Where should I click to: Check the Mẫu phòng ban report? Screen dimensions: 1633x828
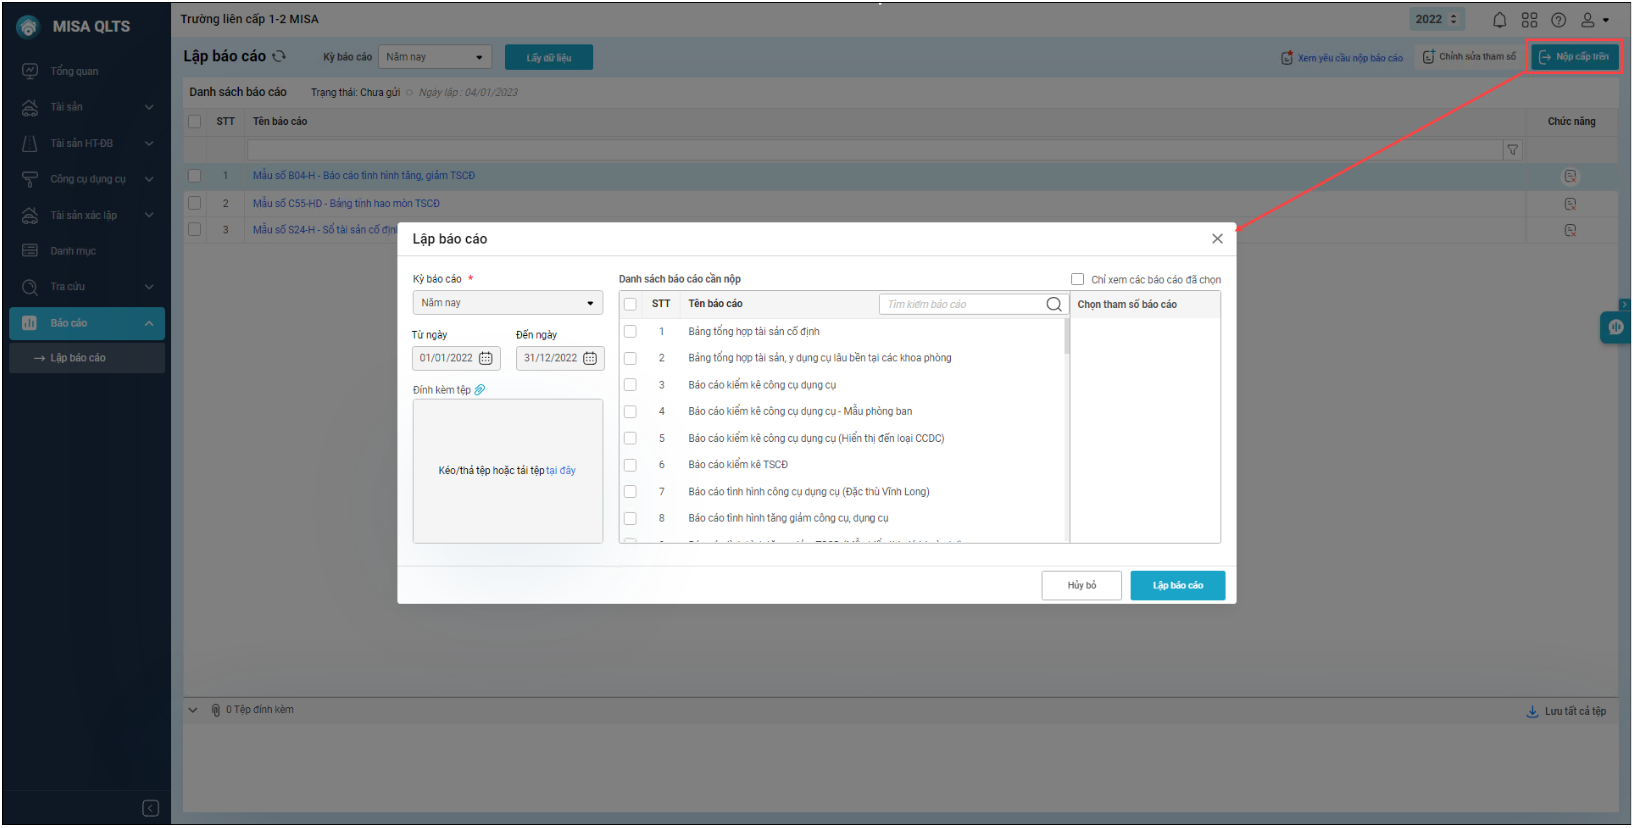coord(630,411)
